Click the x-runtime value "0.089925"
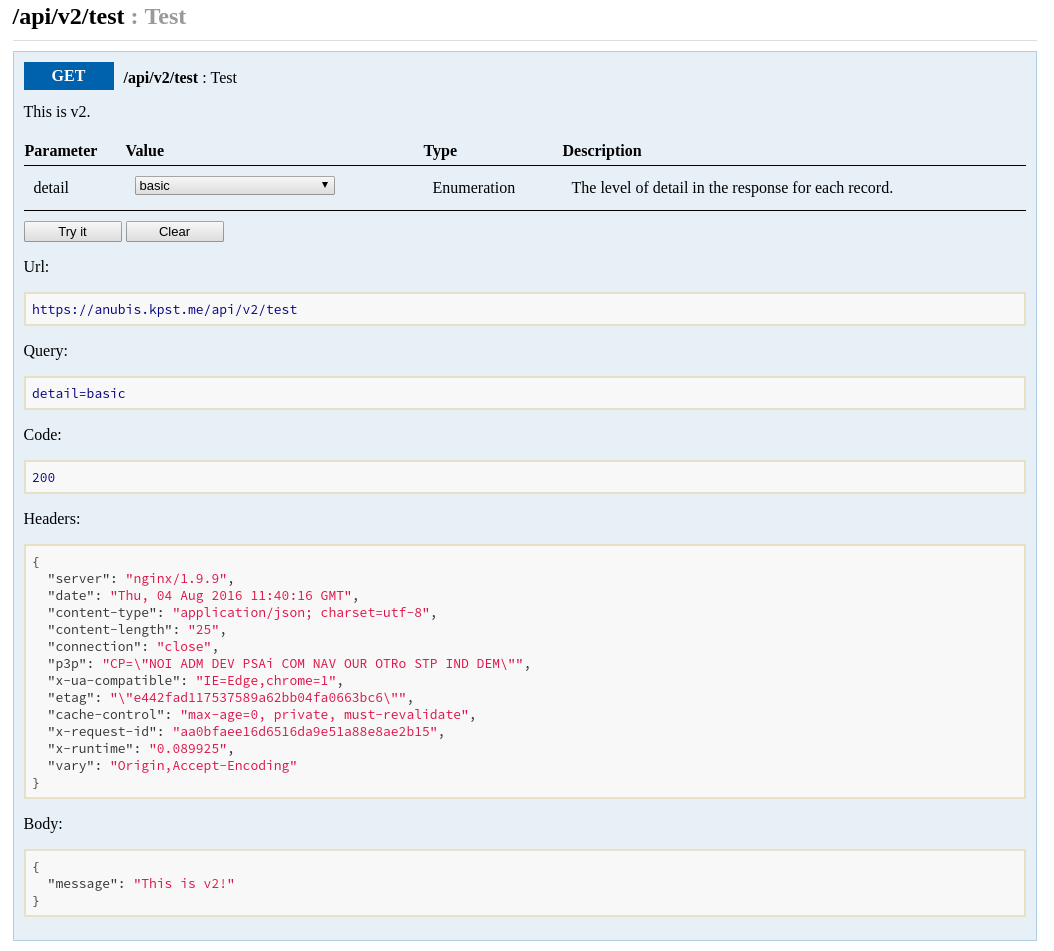This screenshot has width=1054, height=951. [188, 748]
